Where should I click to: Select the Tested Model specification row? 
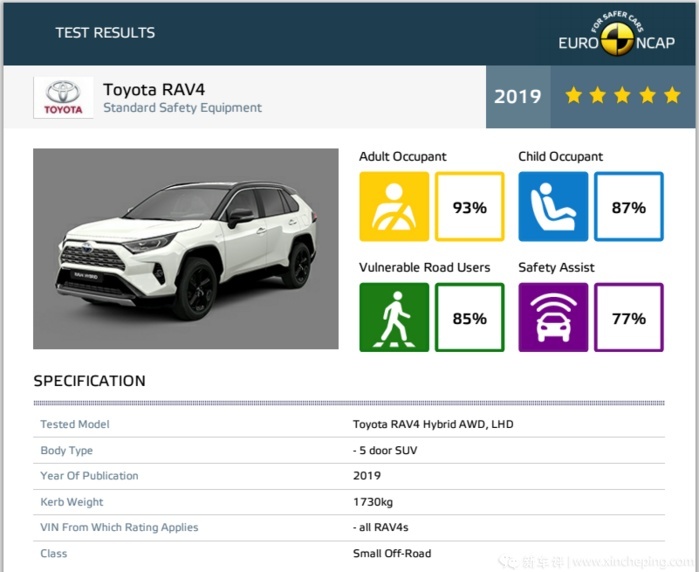(349, 424)
